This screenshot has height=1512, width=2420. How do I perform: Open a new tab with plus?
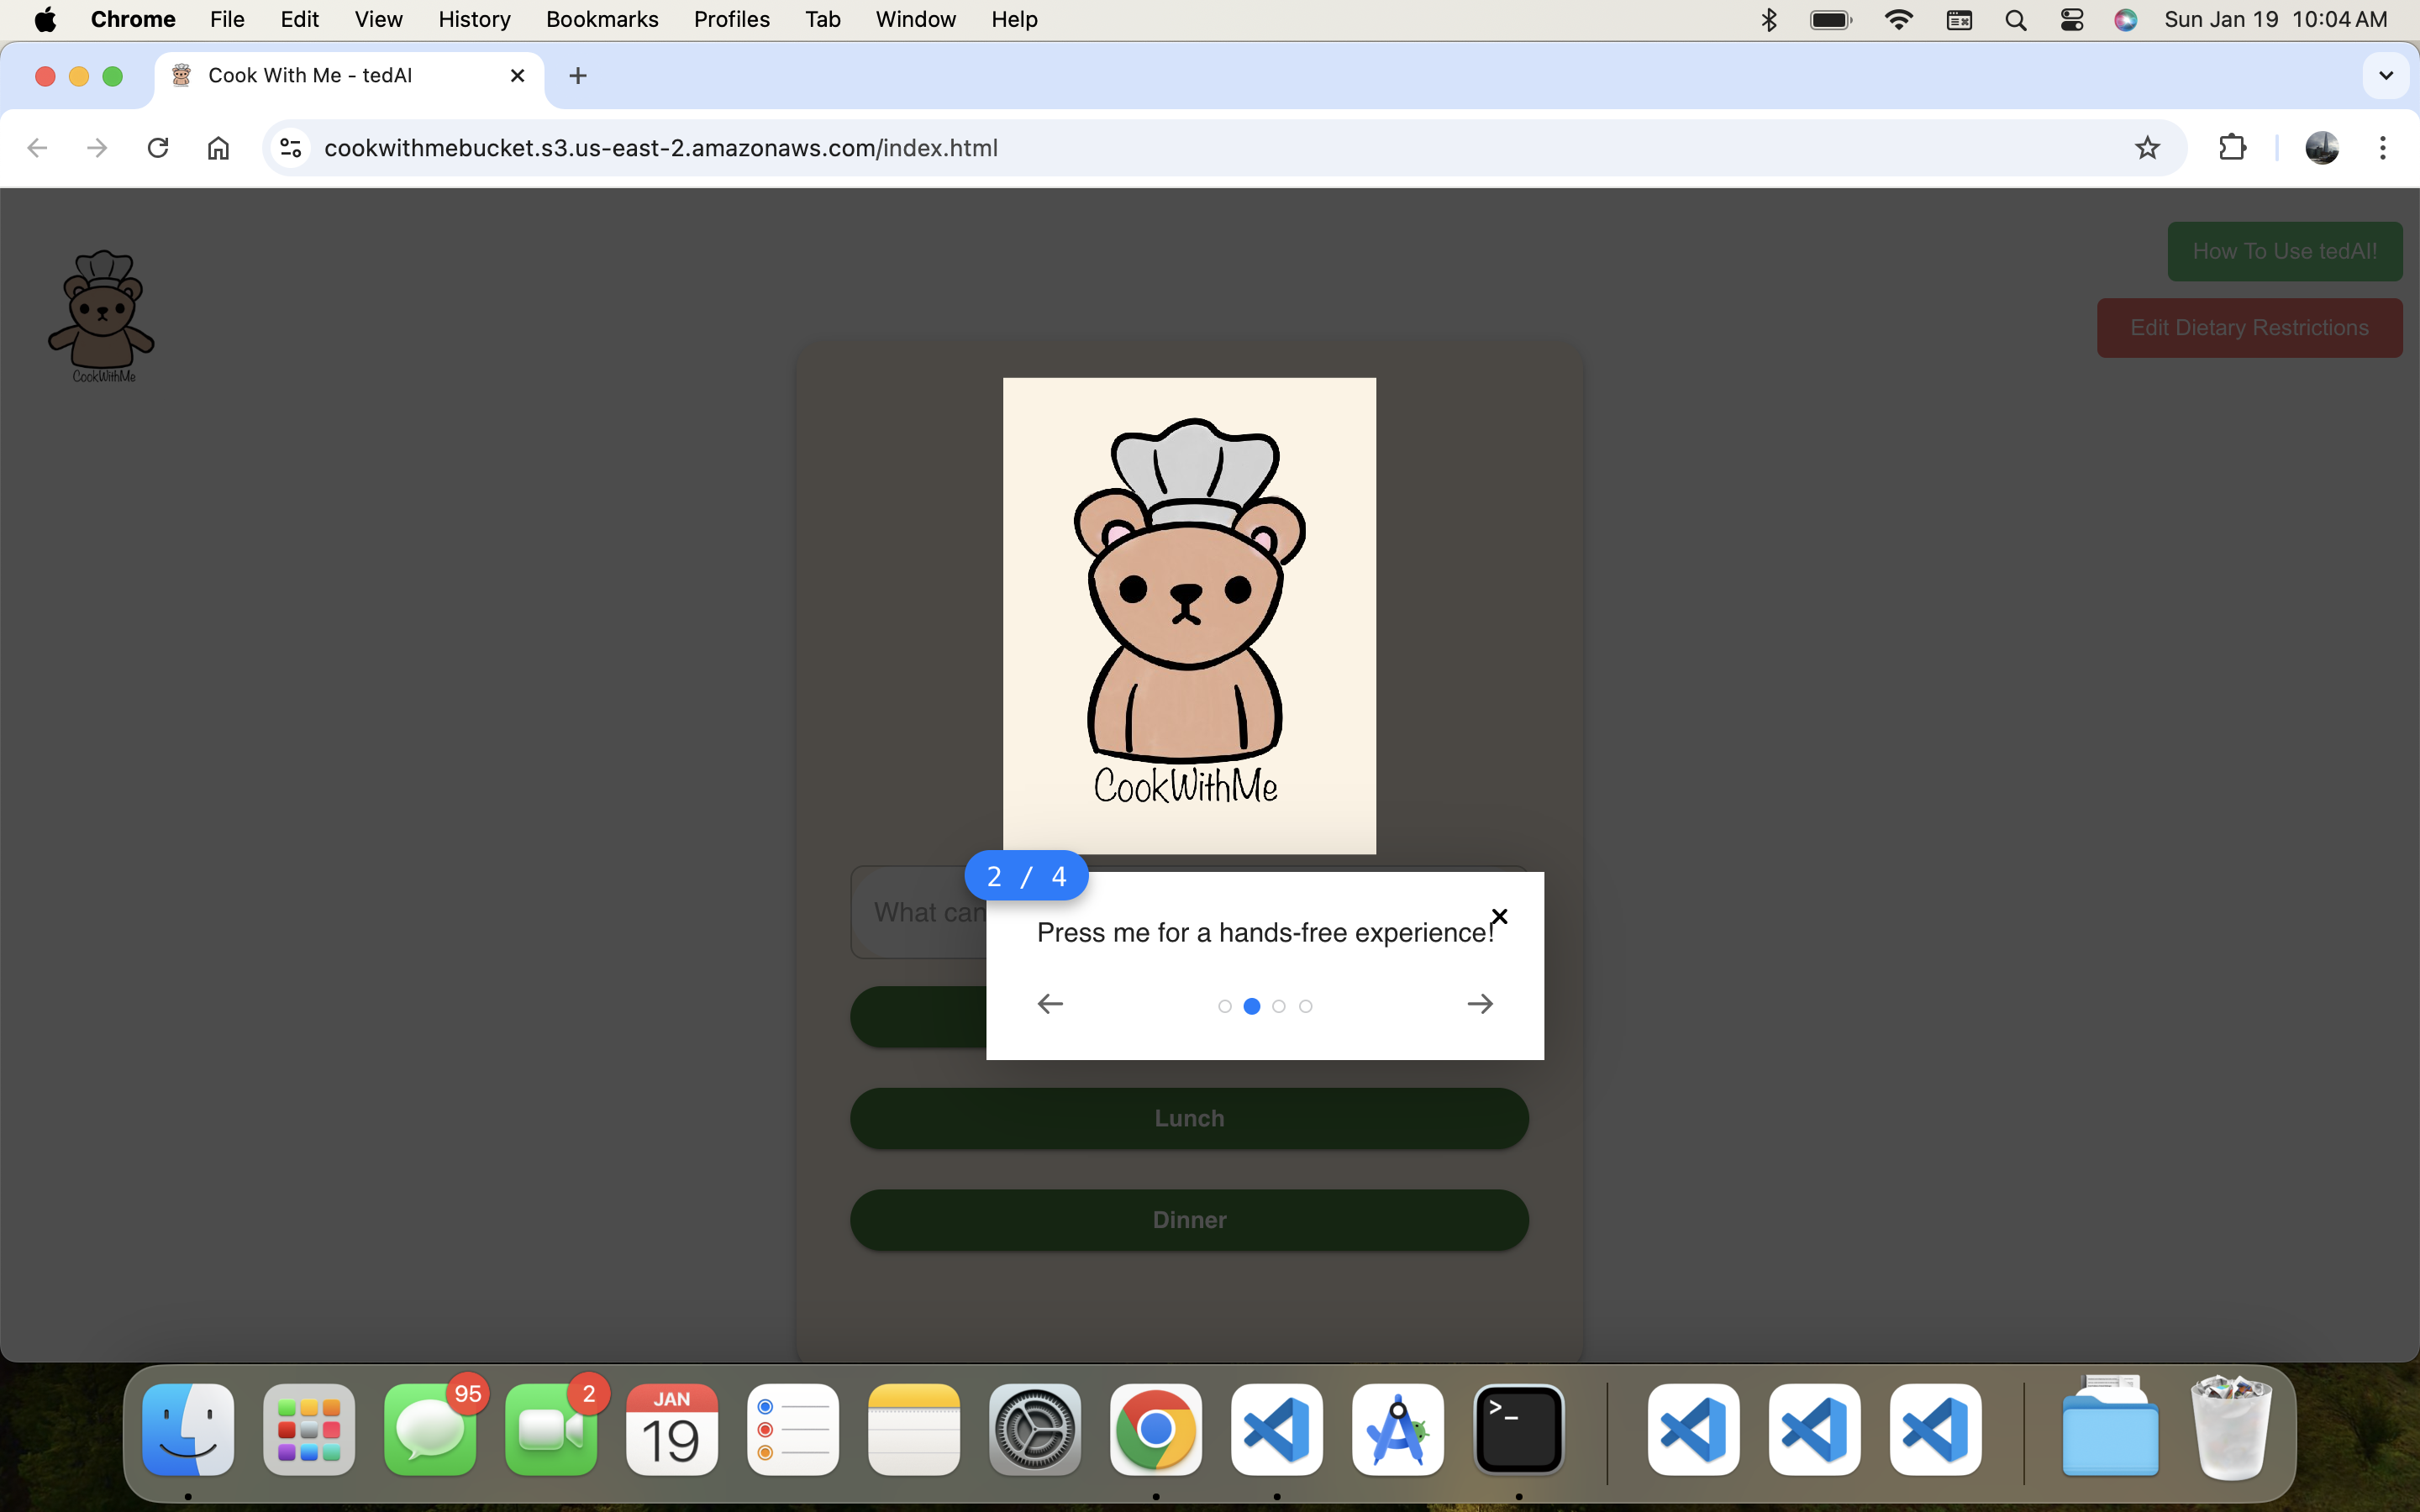click(577, 76)
